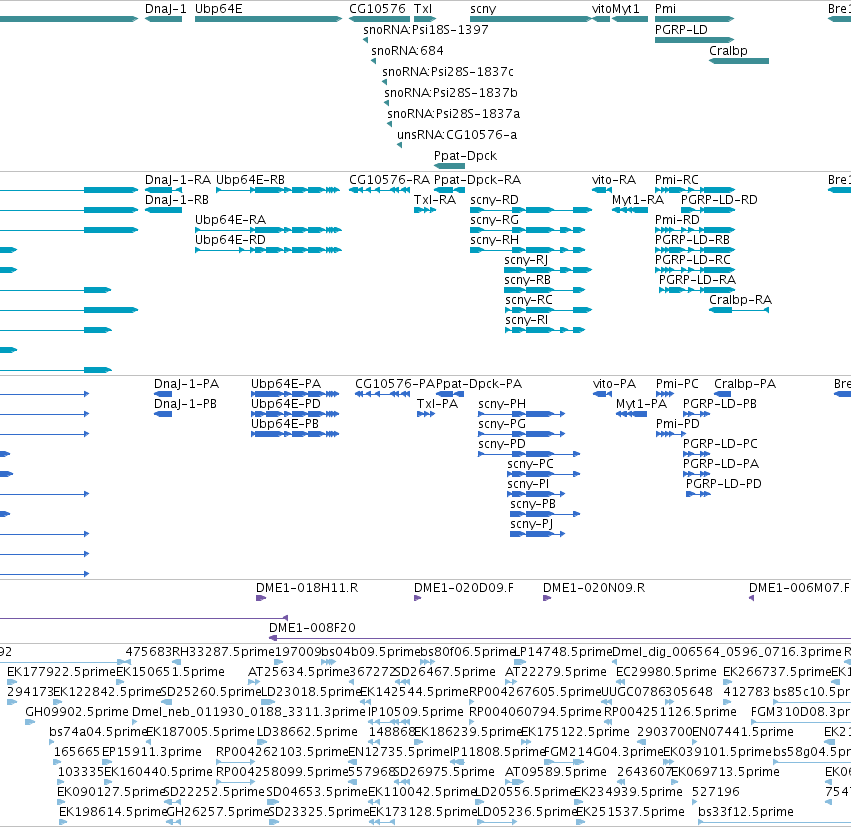
Task: Click the DnaJ-1-RA transcript label
Action: 177,180
